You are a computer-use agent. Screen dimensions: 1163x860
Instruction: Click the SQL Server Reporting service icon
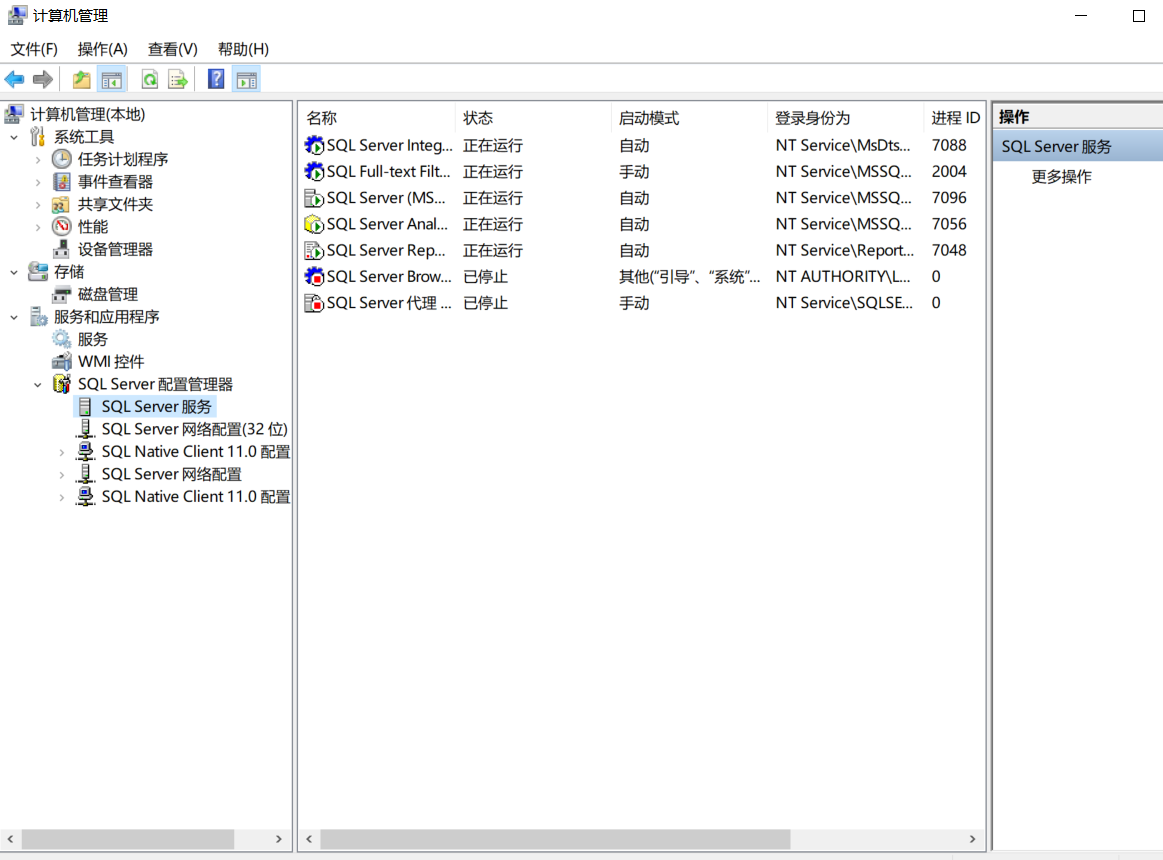[x=314, y=250]
